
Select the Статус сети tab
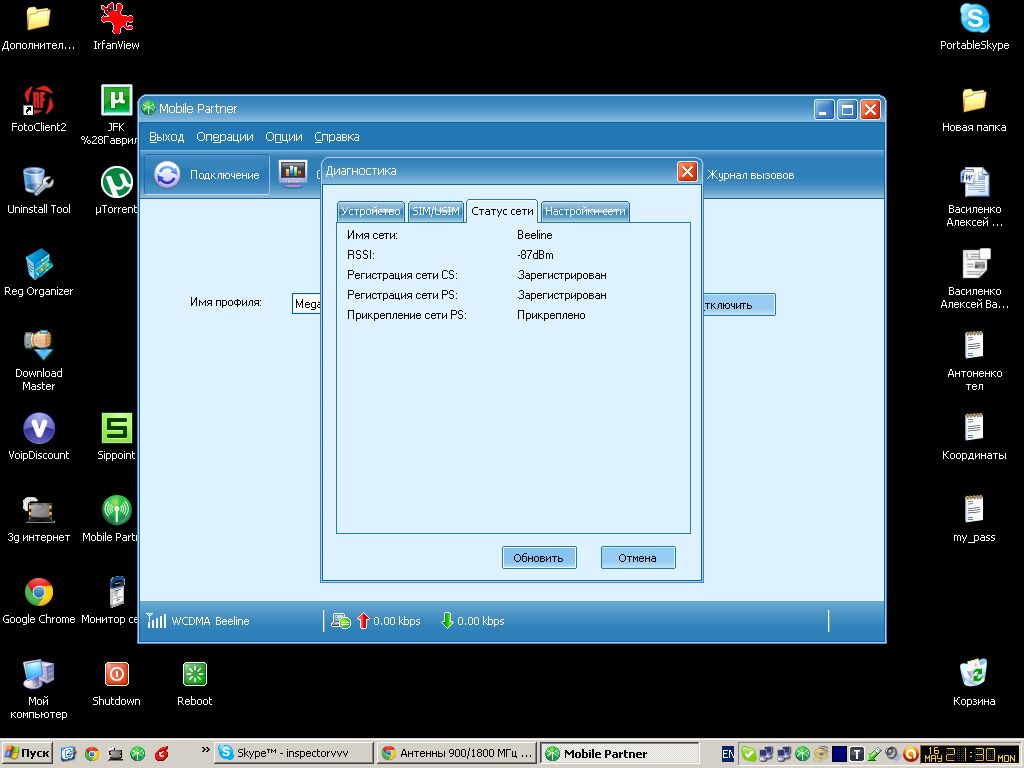(502, 211)
